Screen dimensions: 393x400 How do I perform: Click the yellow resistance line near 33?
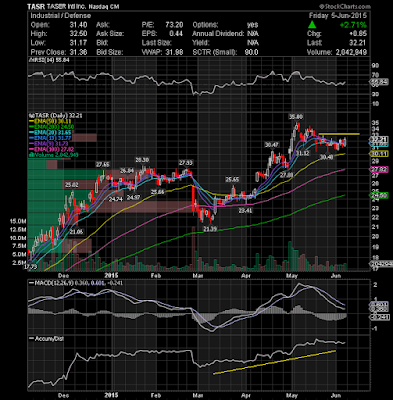(339, 134)
